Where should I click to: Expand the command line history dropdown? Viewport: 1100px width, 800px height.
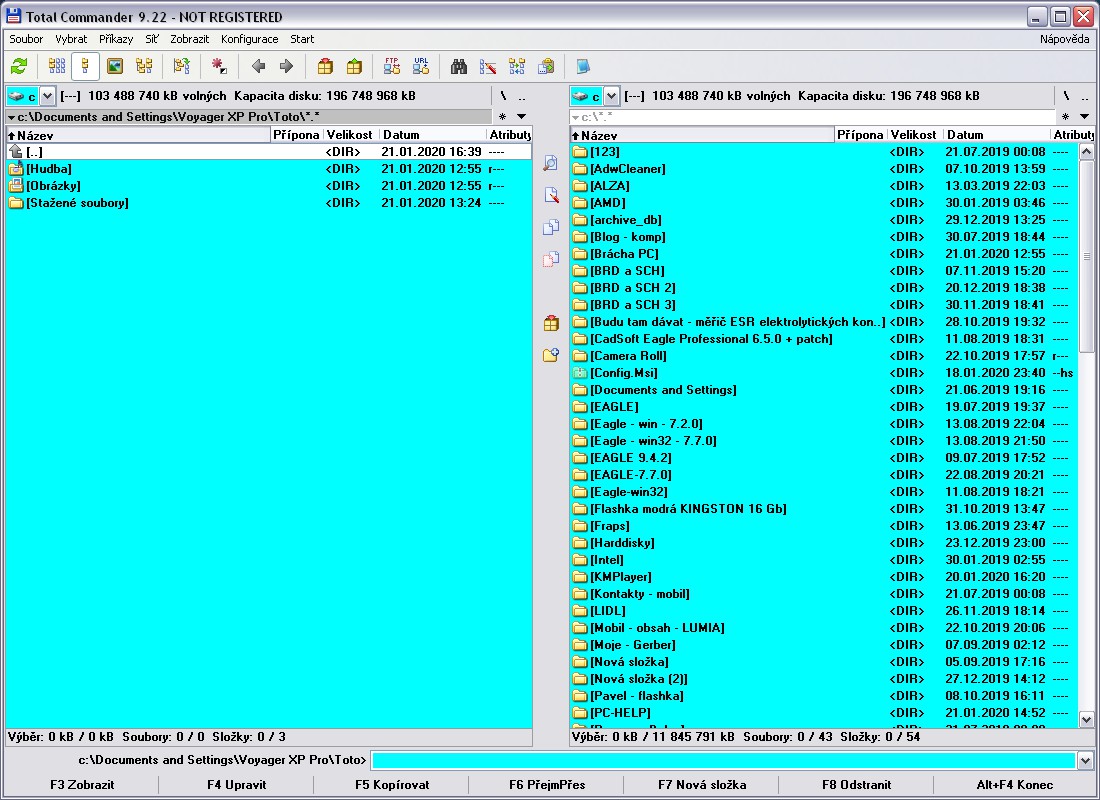pos(1086,761)
